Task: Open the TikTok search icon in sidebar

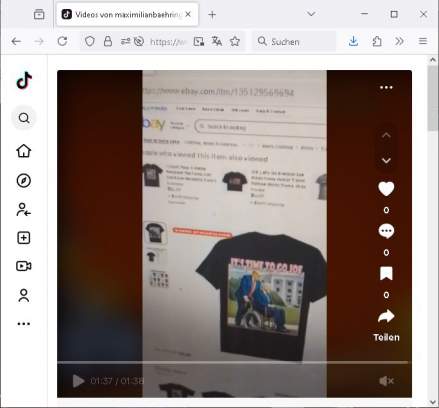Action: coord(24,118)
